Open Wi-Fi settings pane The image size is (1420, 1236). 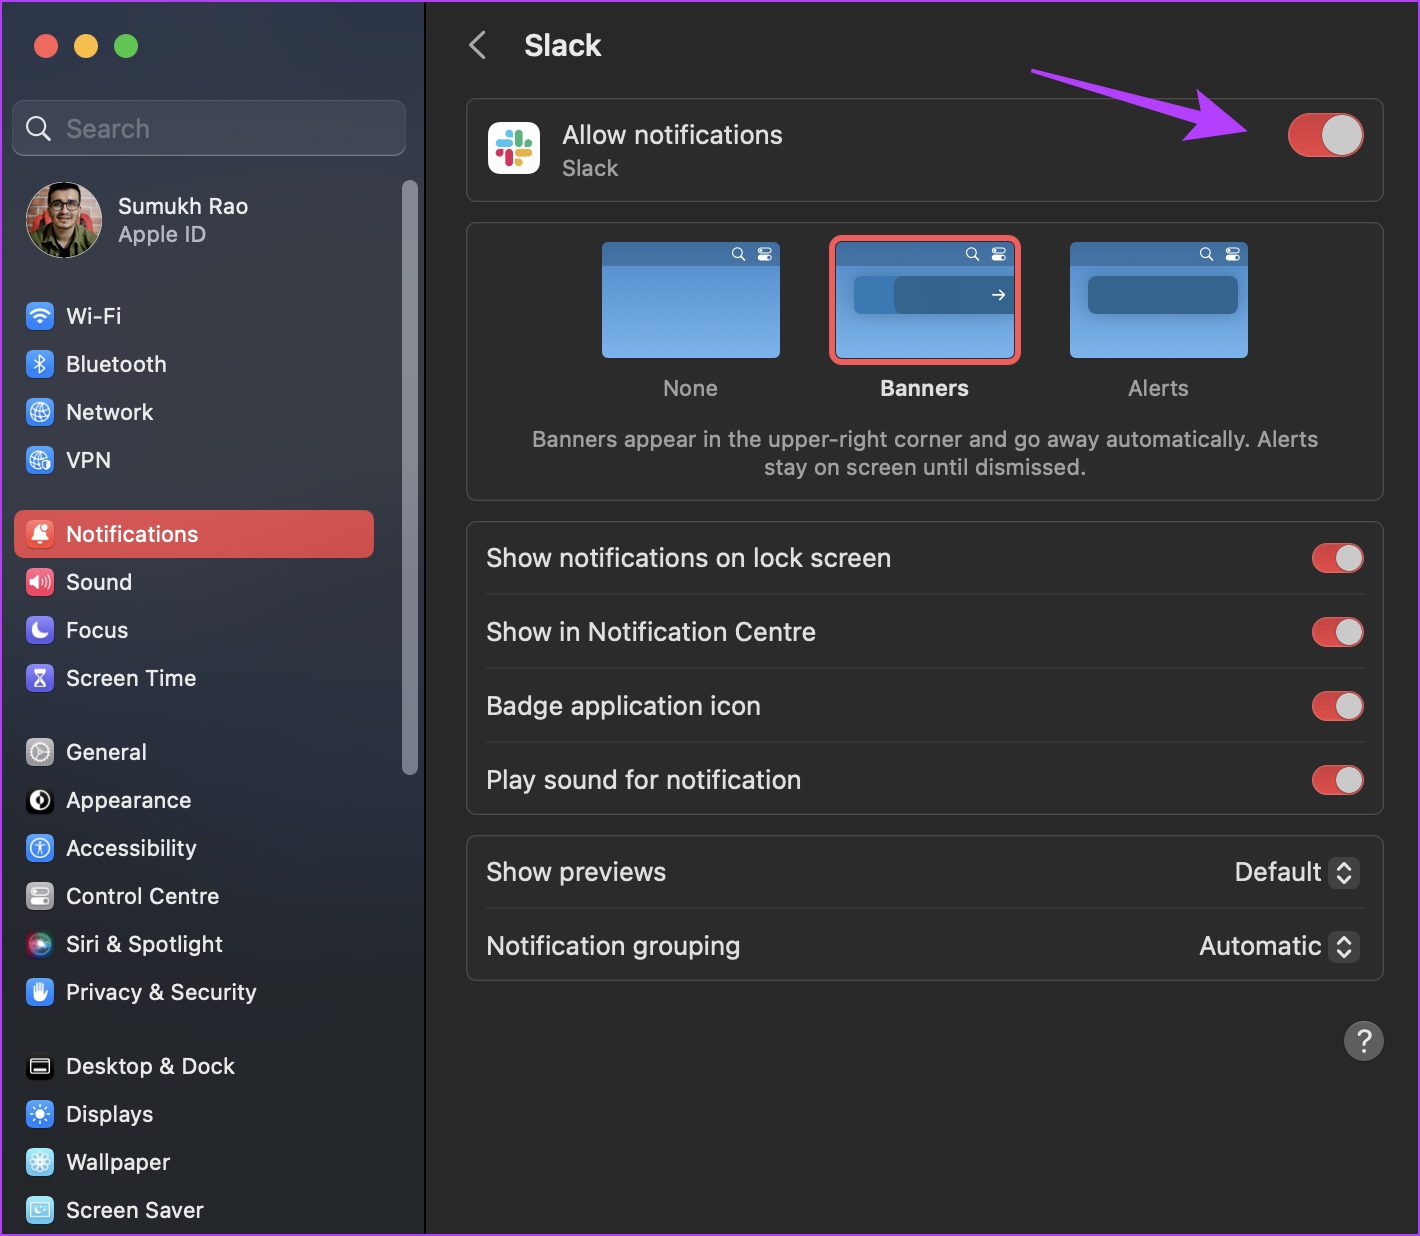click(194, 316)
